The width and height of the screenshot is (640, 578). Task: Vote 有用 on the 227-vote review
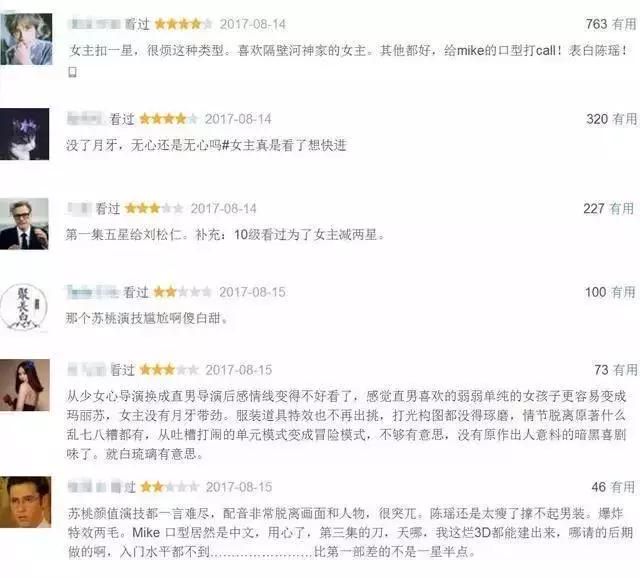tap(622, 209)
